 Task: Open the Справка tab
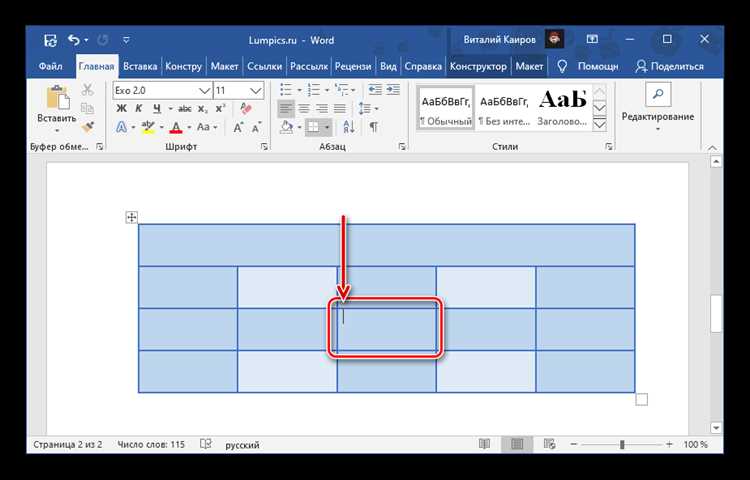(x=423, y=66)
